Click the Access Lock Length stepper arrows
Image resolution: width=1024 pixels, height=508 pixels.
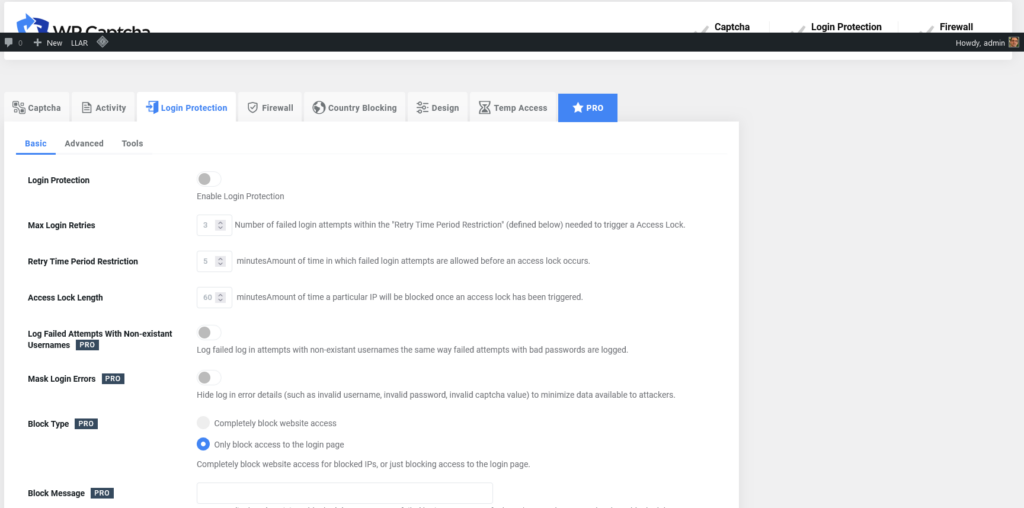point(223,297)
